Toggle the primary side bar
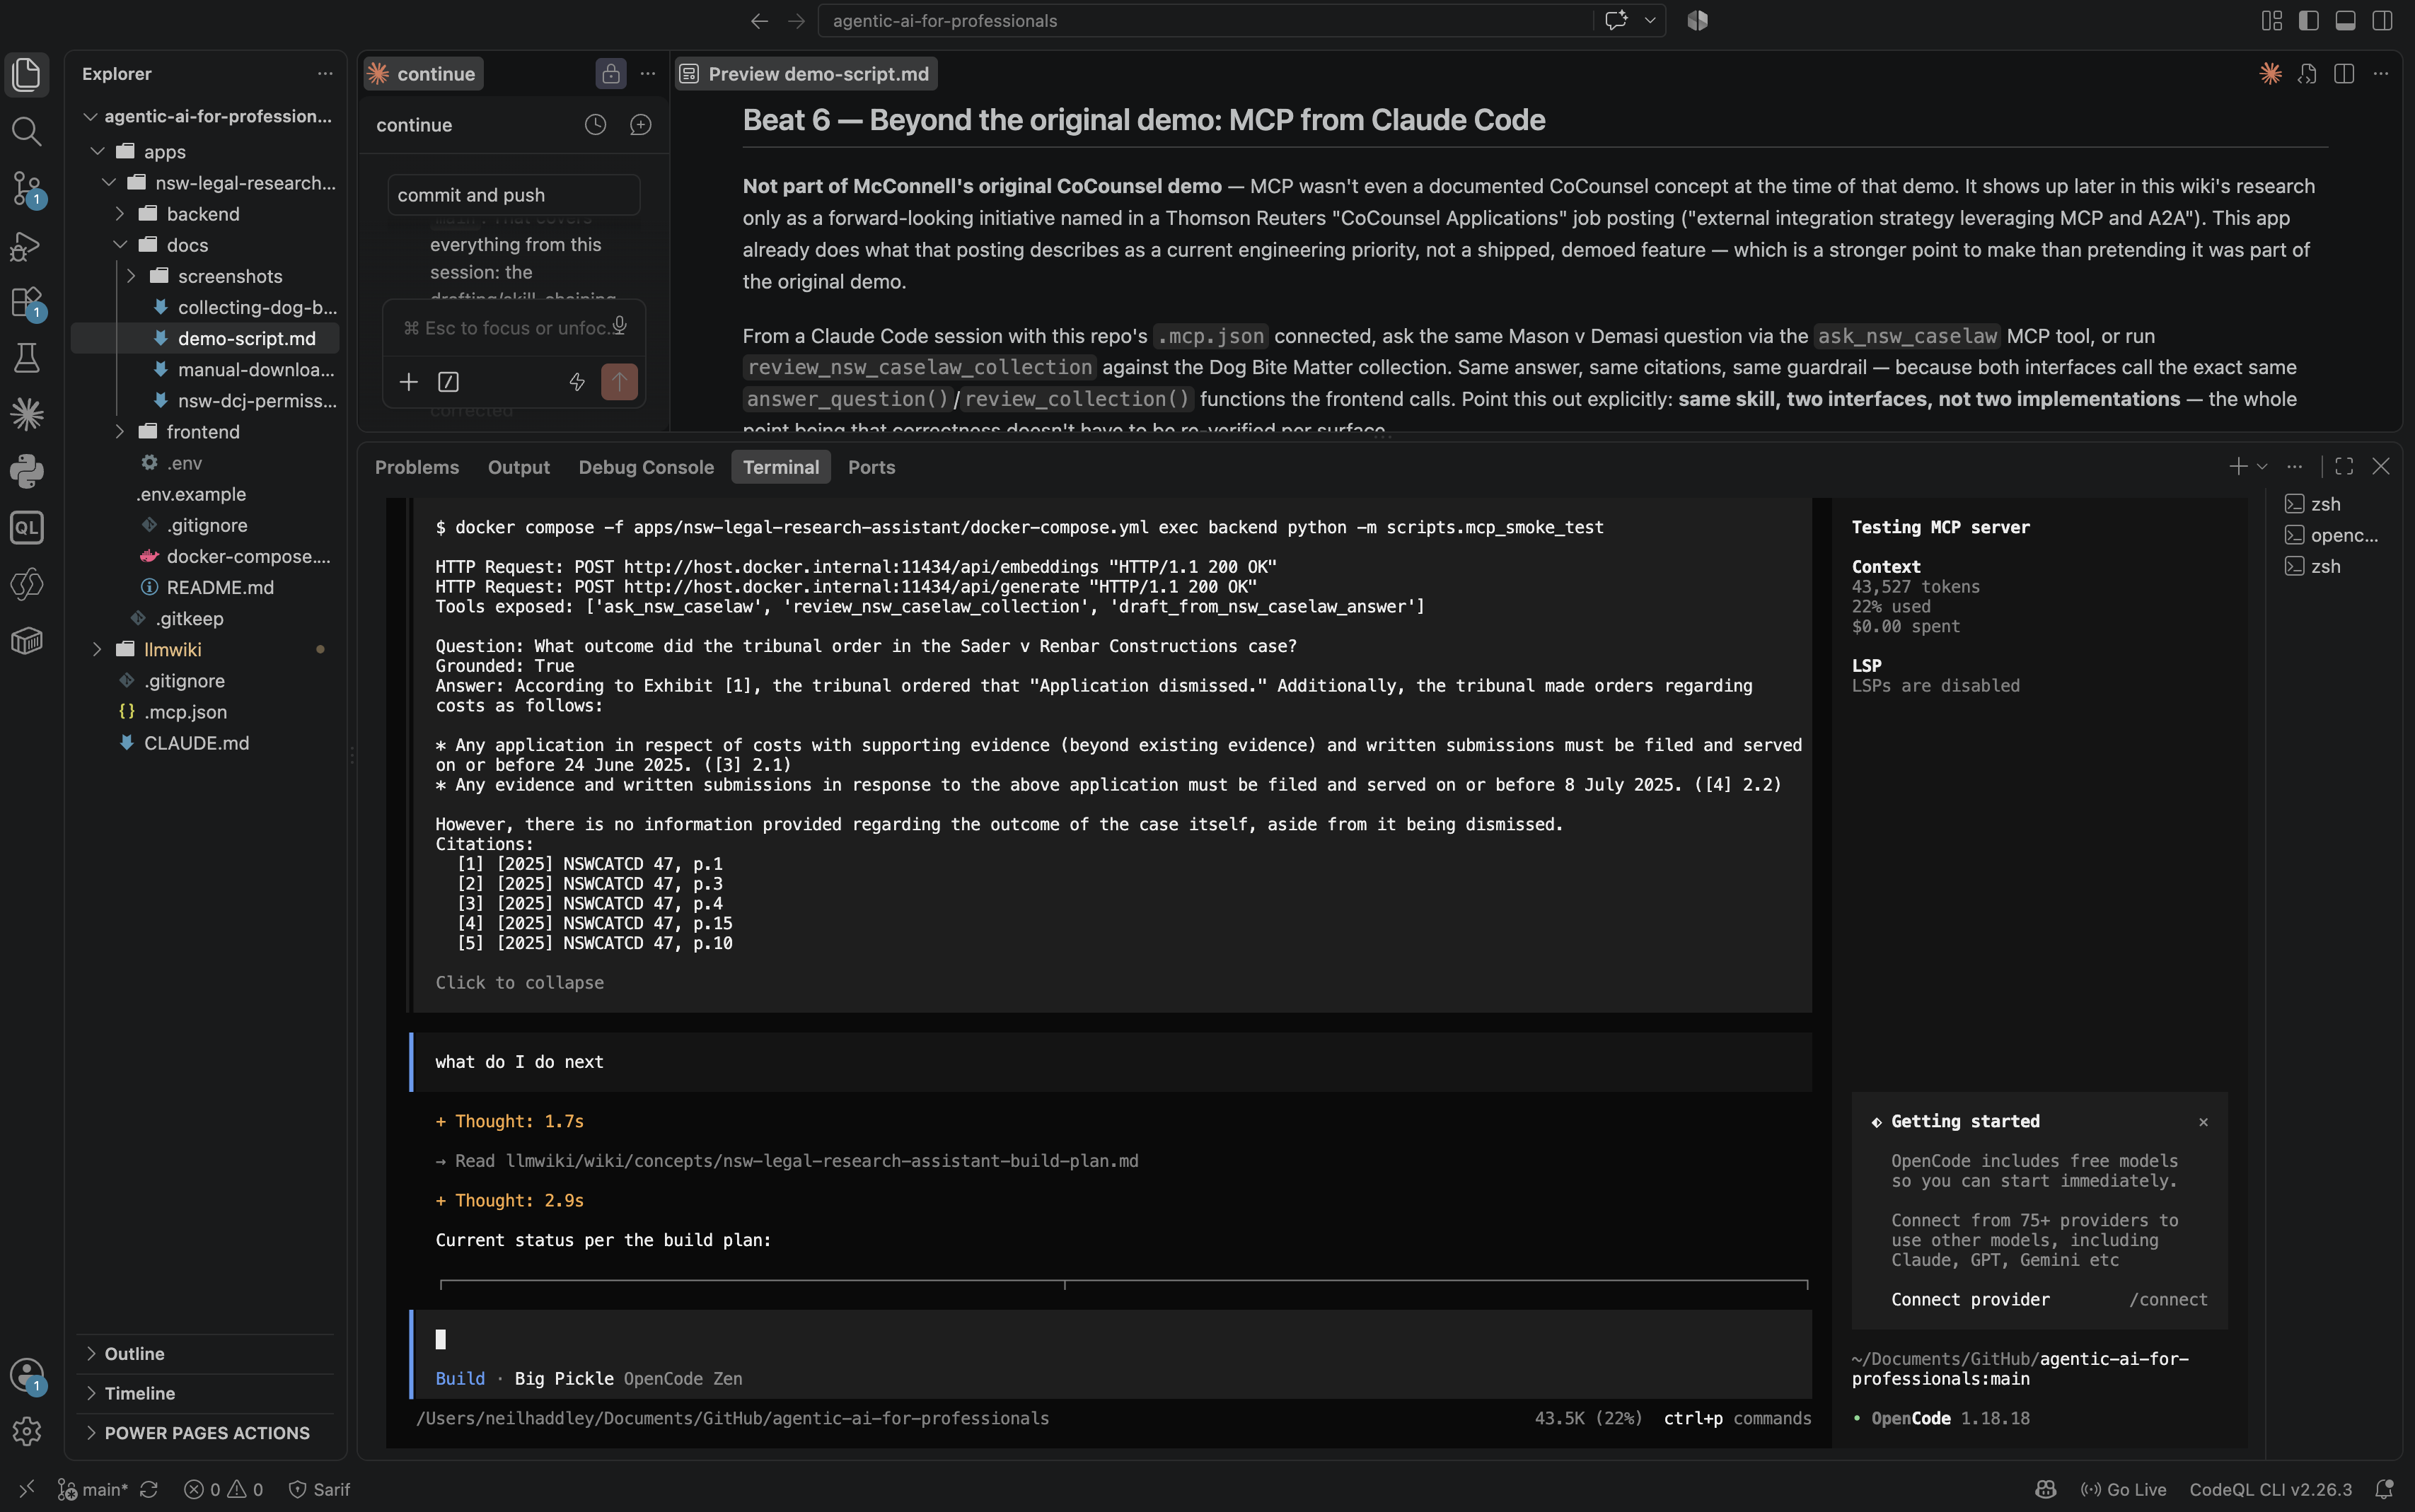This screenshot has width=2415, height=1512. pos(2309,21)
